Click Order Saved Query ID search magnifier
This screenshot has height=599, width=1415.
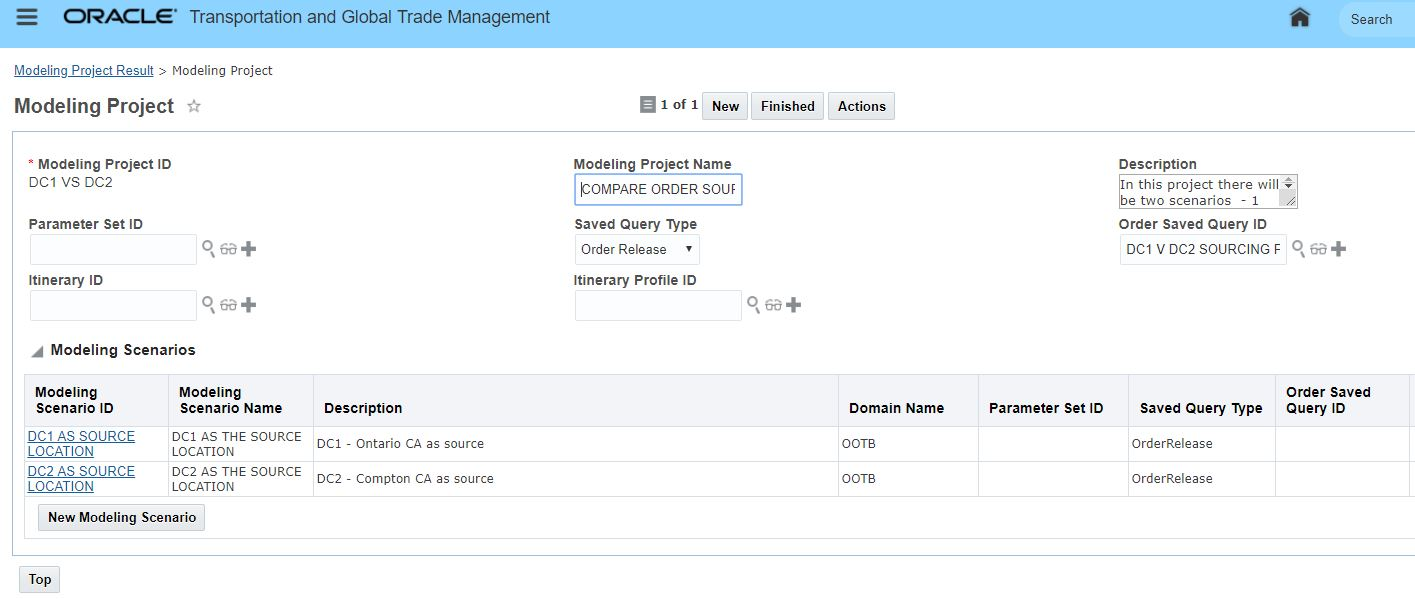(x=1298, y=249)
